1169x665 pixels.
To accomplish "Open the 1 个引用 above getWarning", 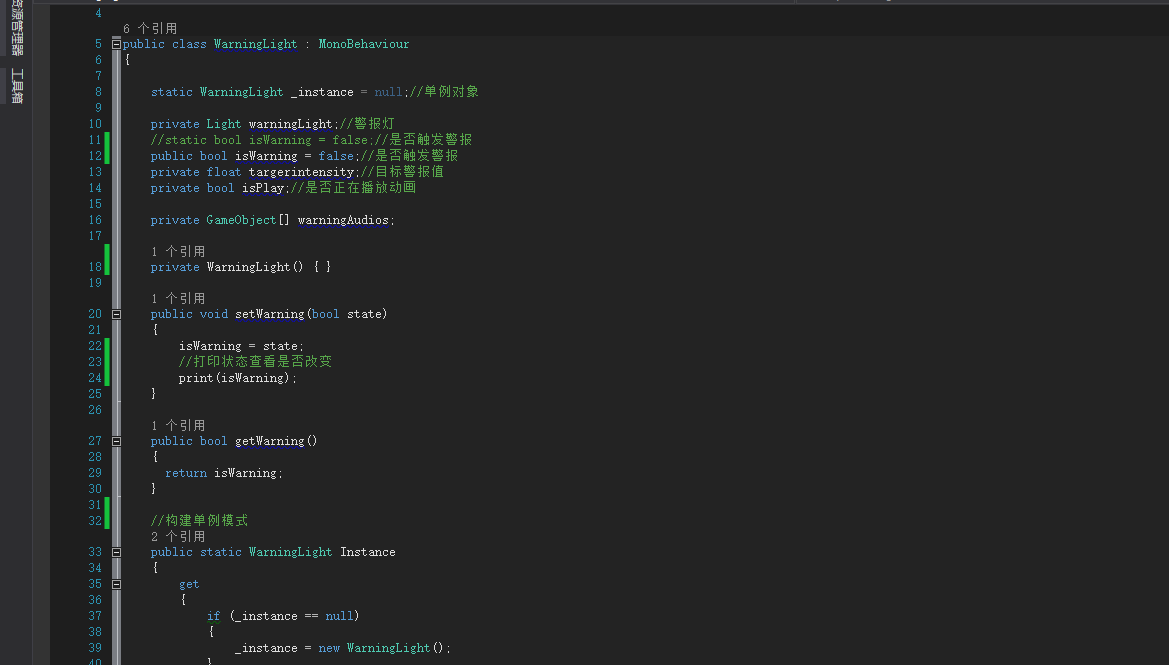I will click(x=177, y=425).
